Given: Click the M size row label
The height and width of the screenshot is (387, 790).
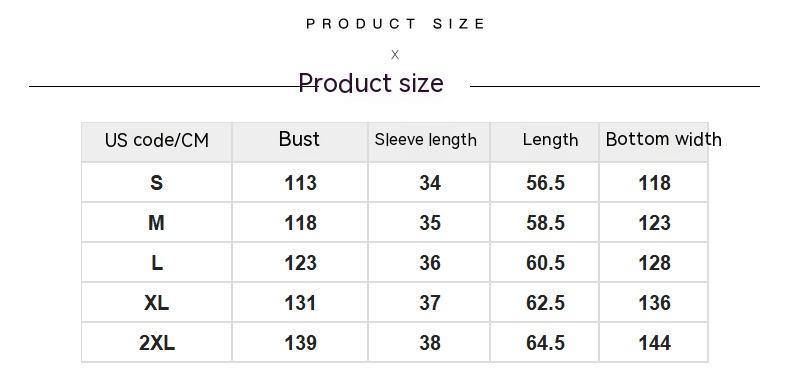Looking at the screenshot, I should click(x=157, y=222).
